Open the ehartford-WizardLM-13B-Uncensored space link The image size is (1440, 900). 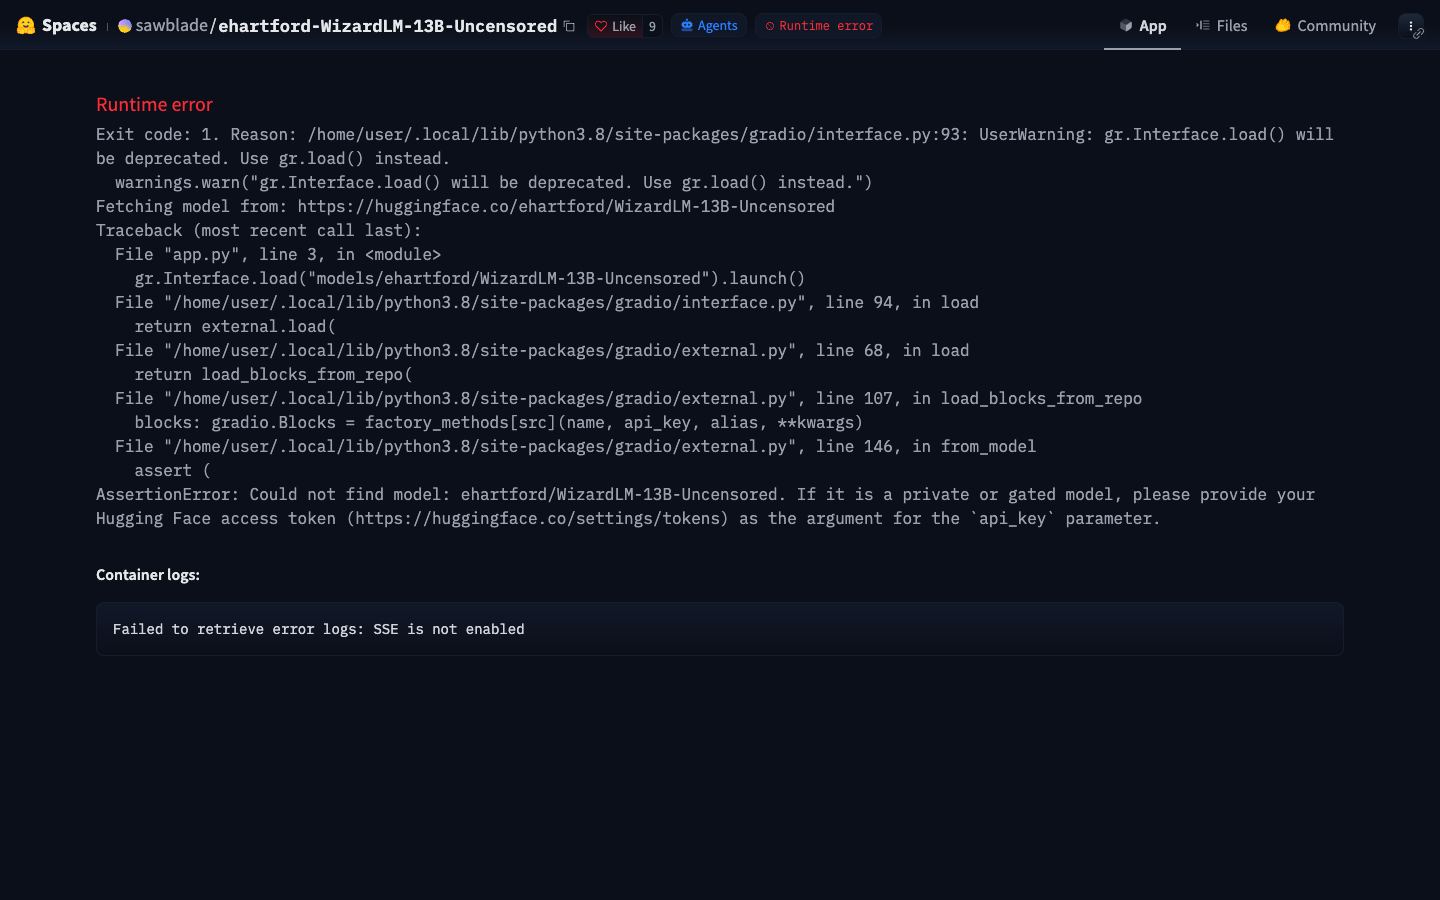point(387,26)
